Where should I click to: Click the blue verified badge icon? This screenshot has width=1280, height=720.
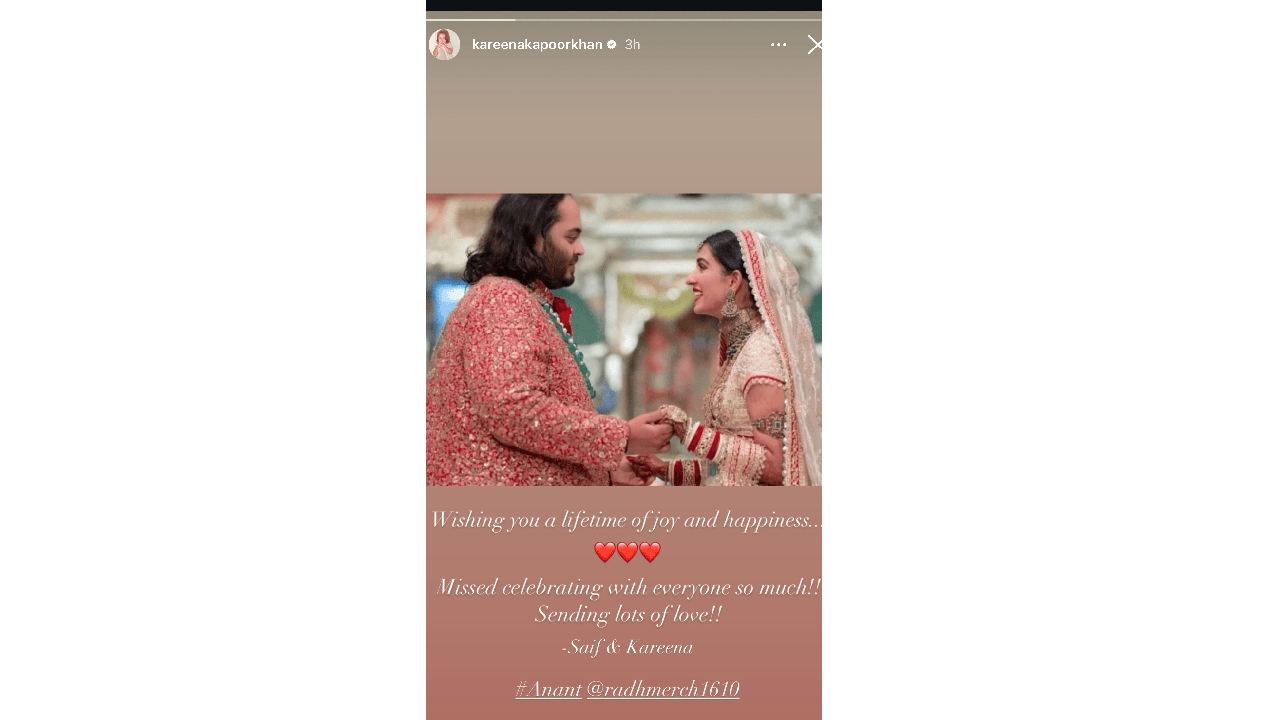pos(612,44)
